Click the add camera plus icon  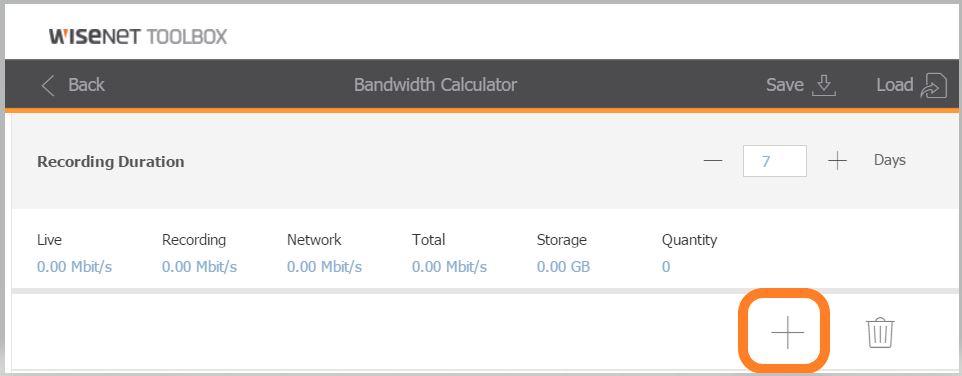pos(787,332)
